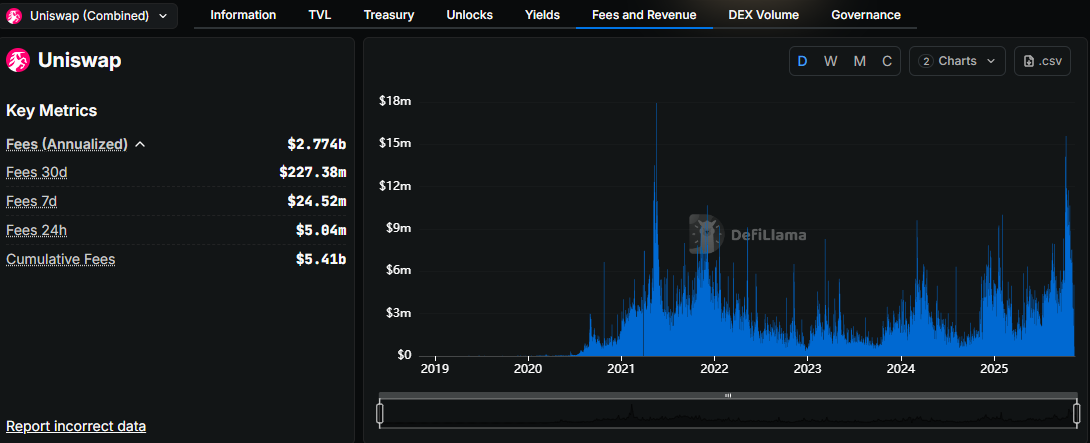Click the charts count badge showing 2
The height and width of the screenshot is (443, 1090).
tap(926, 61)
